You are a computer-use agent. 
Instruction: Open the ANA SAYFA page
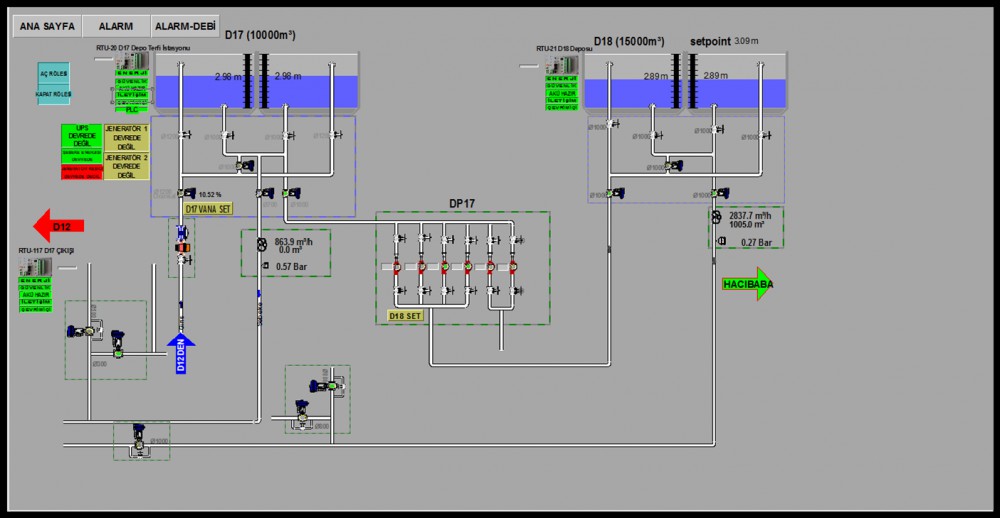tap(47, 26)
